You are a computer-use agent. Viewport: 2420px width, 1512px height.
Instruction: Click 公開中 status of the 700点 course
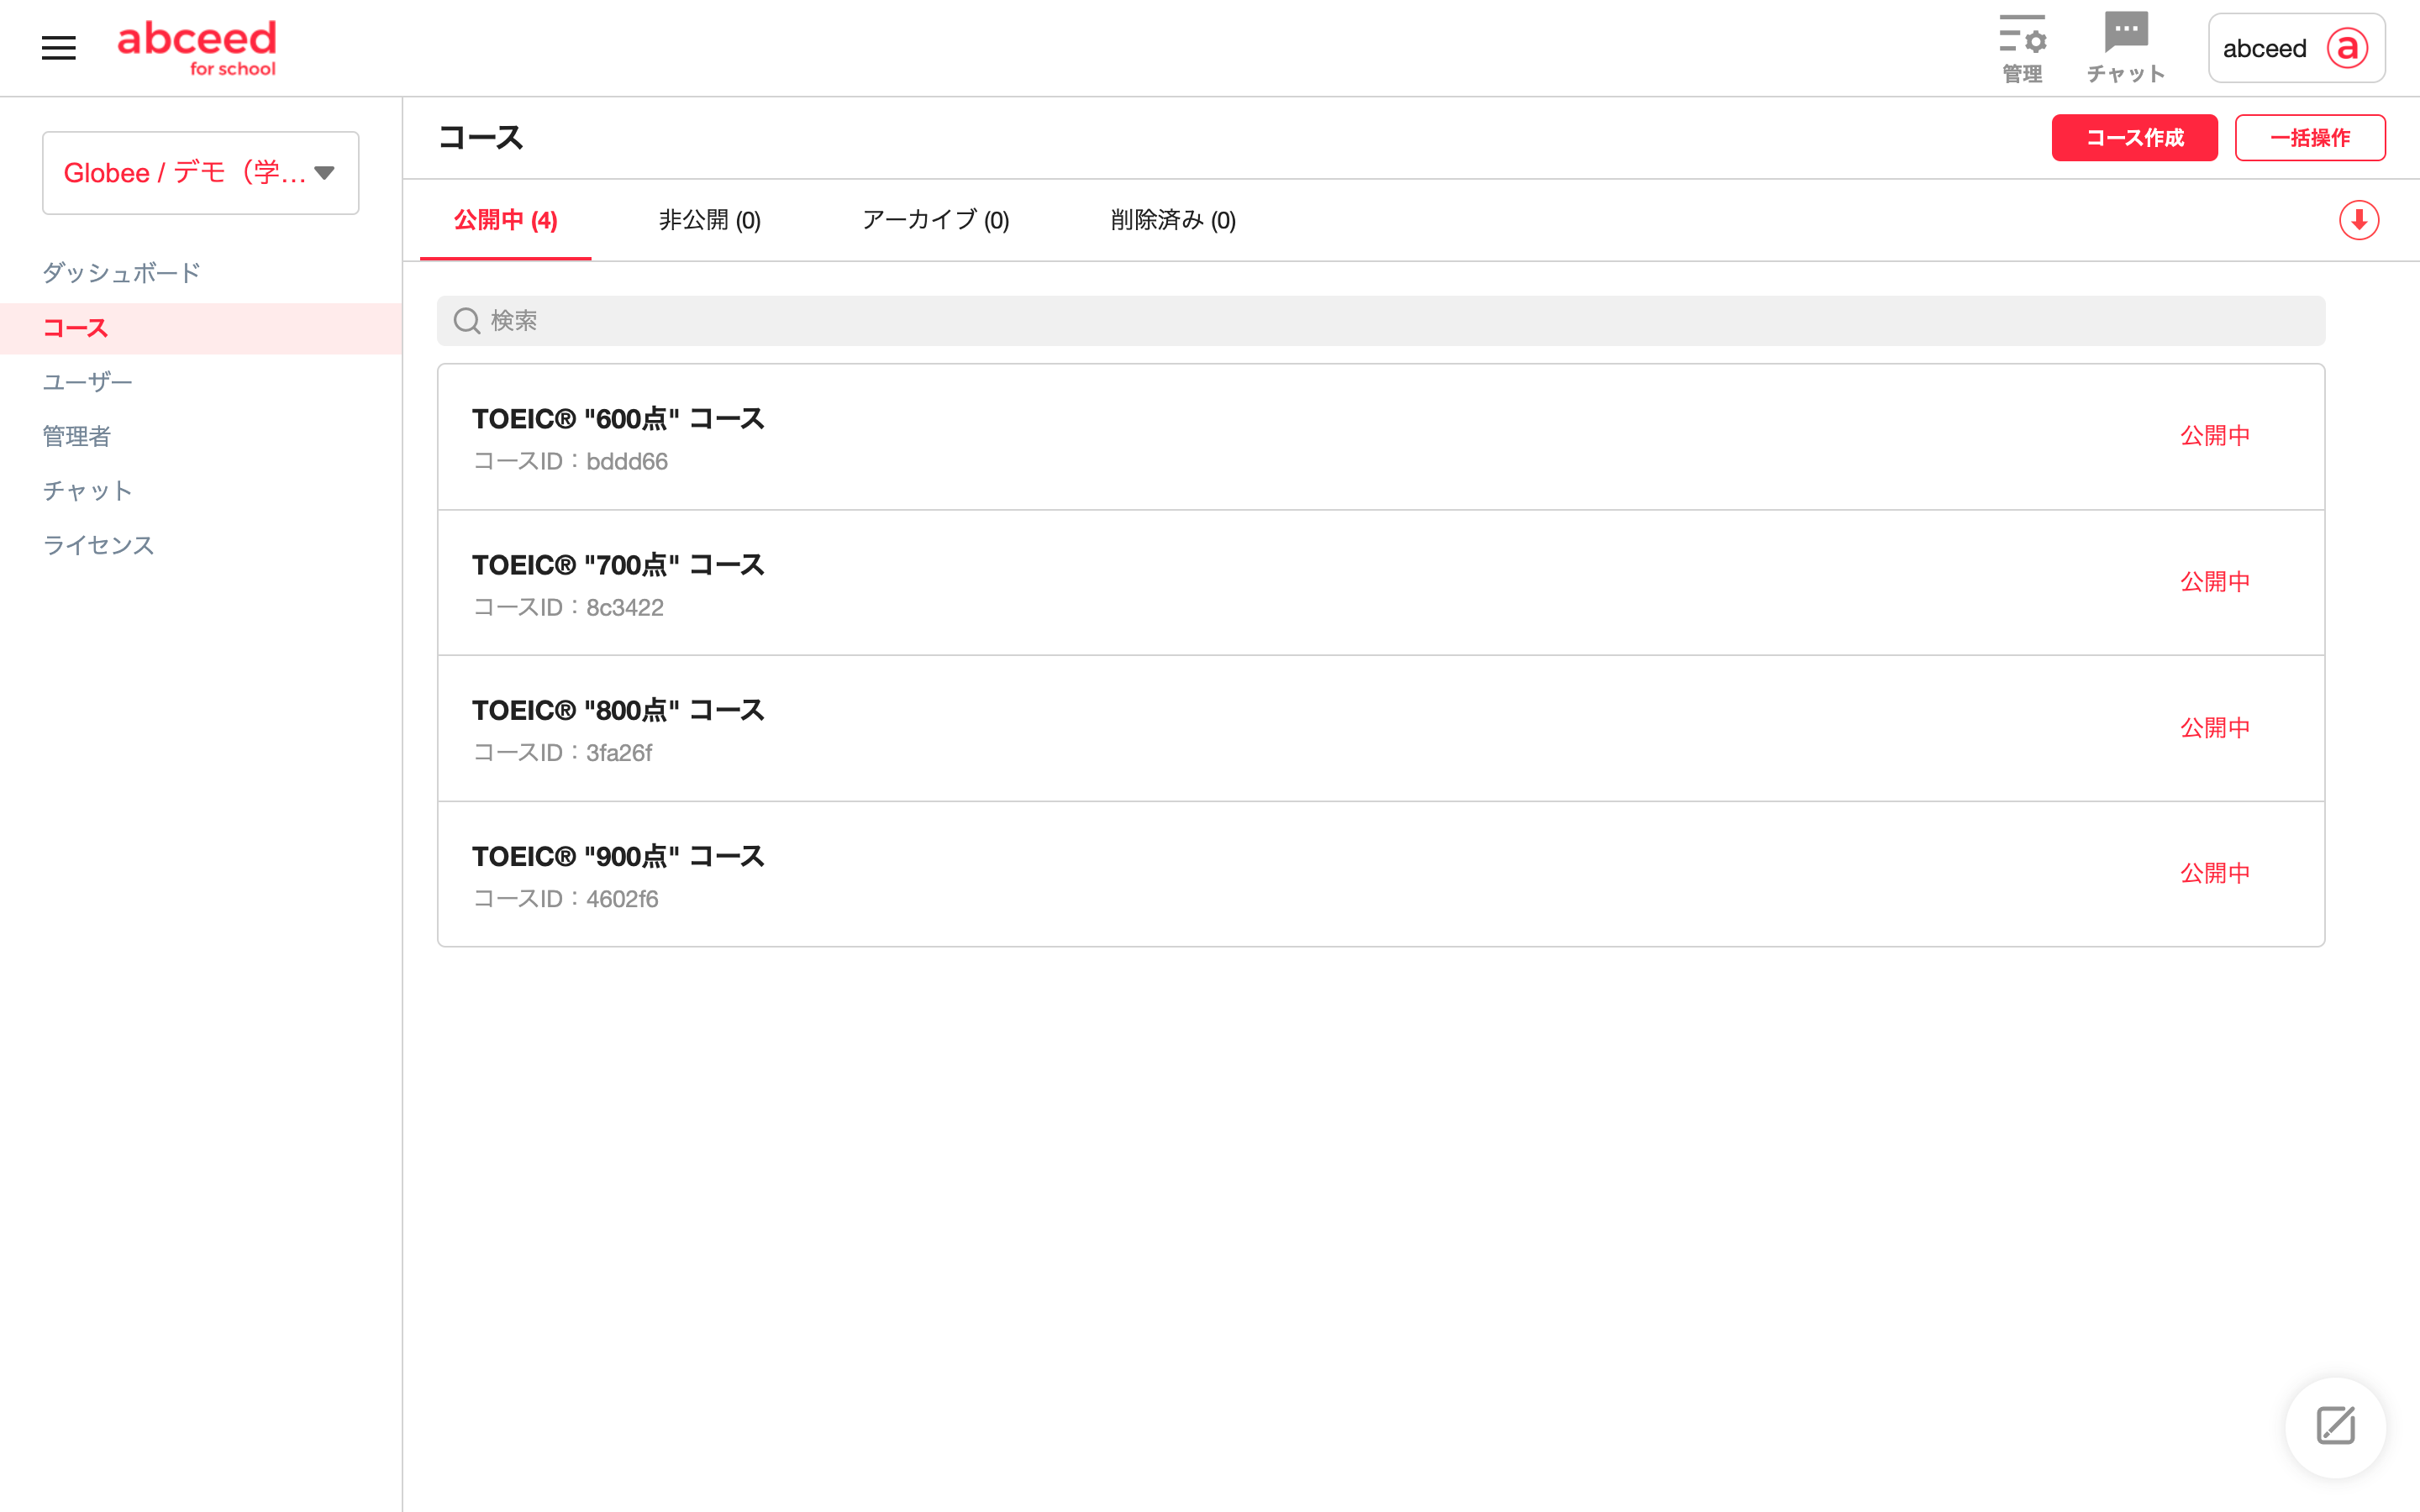(2215, 582)
